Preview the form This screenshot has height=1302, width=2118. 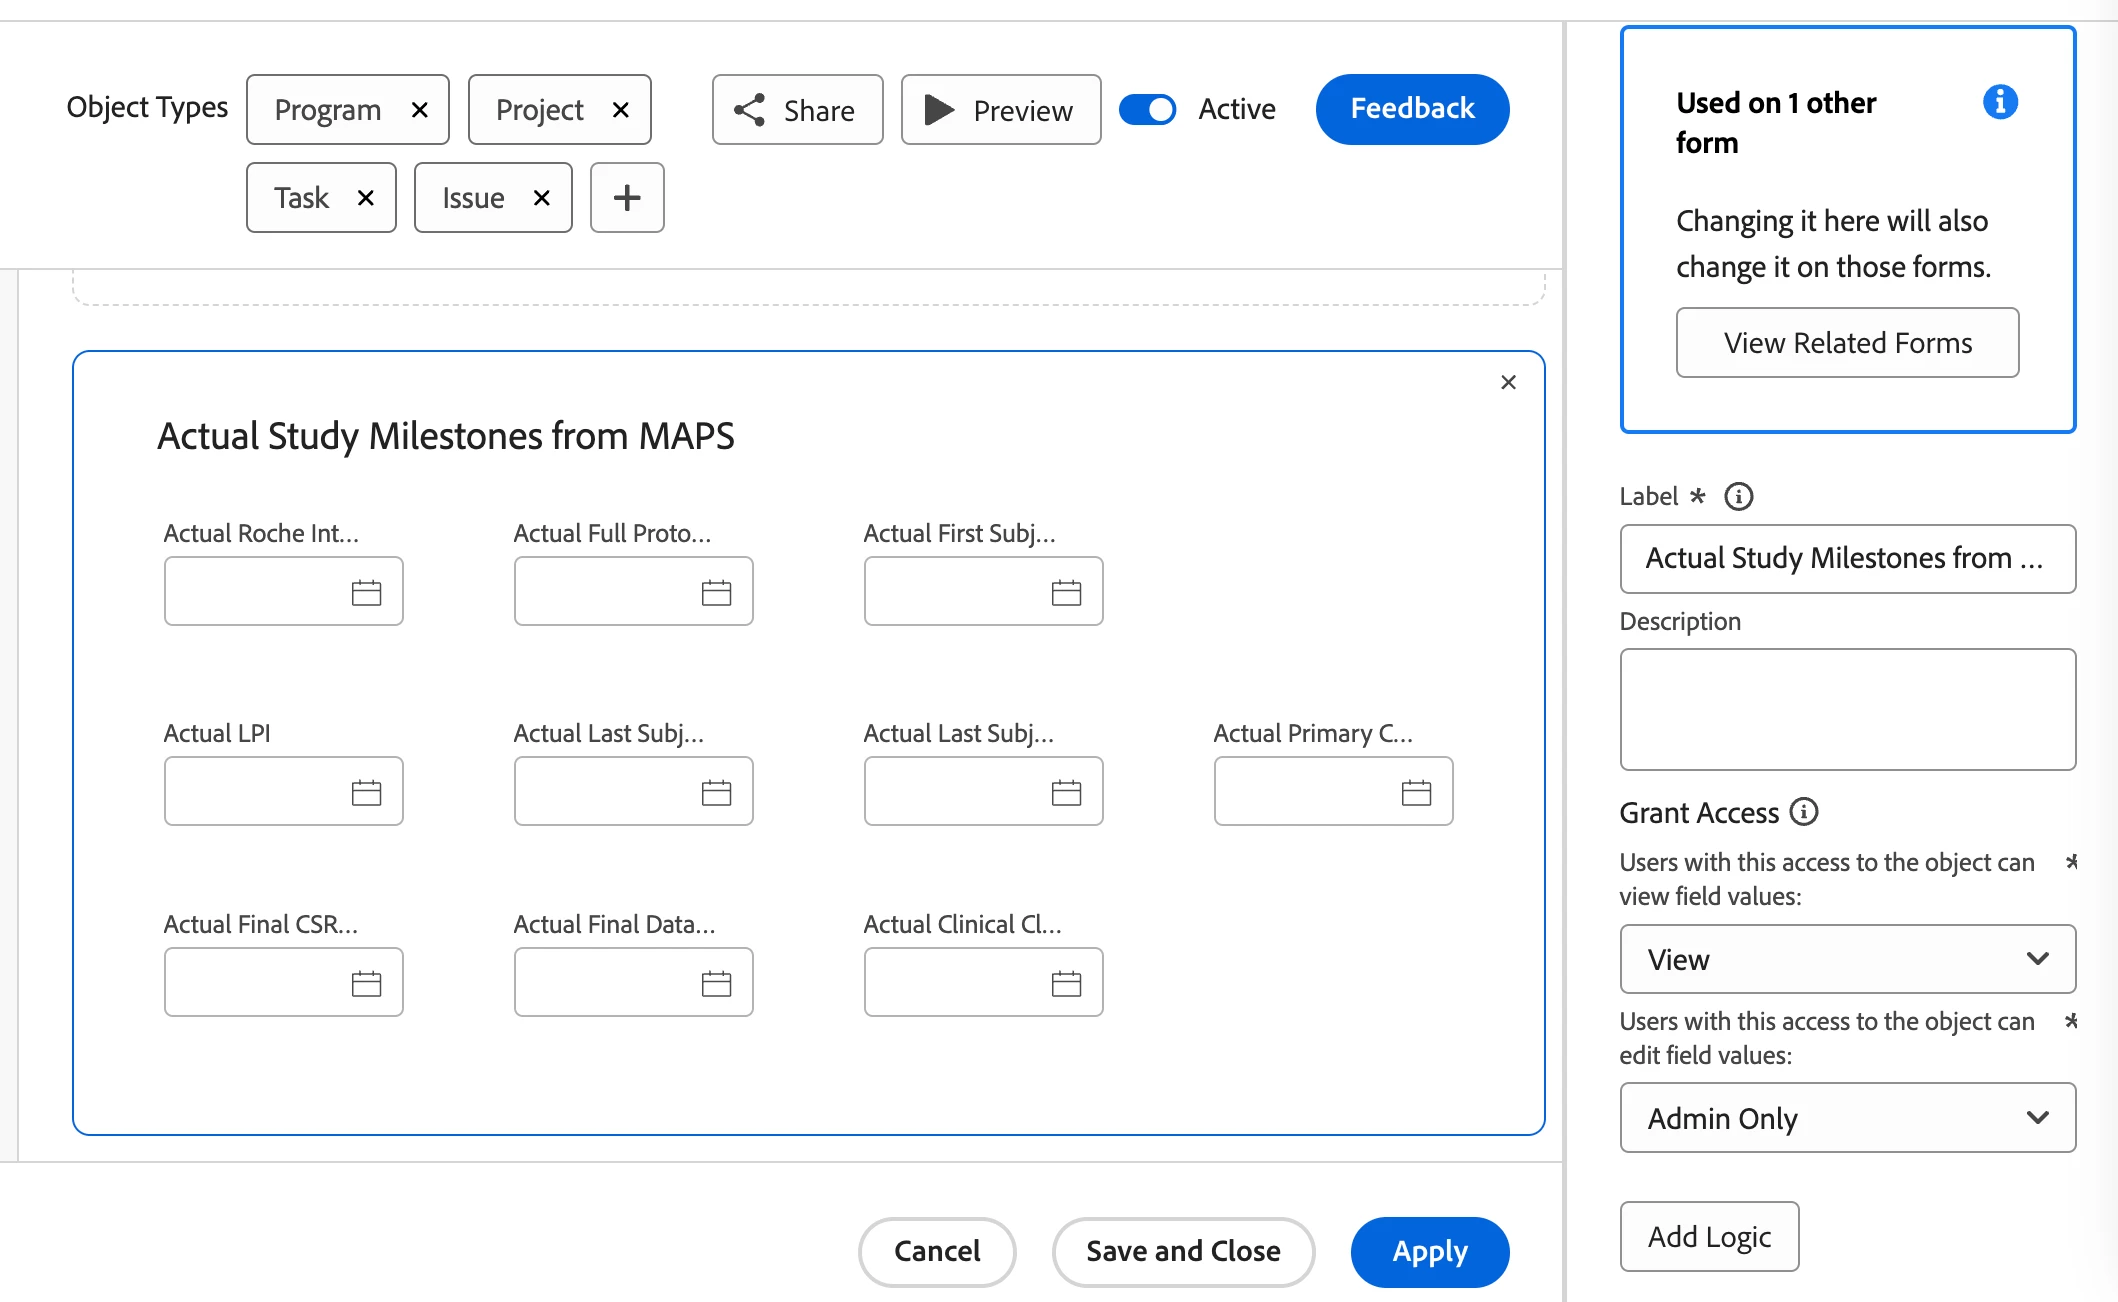[x=1000, y=110]
